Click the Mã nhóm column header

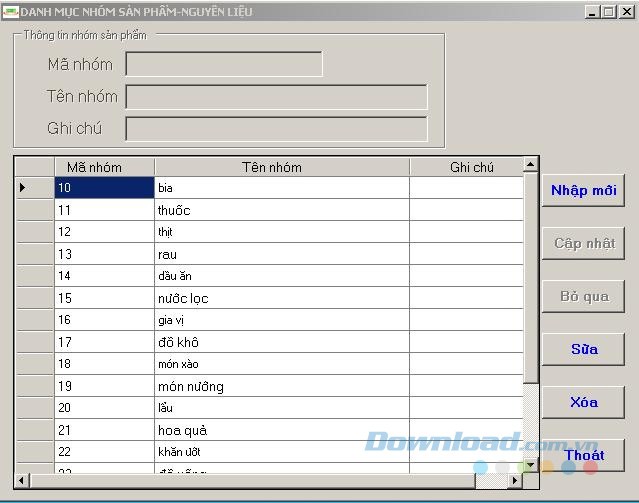point(104,167)
